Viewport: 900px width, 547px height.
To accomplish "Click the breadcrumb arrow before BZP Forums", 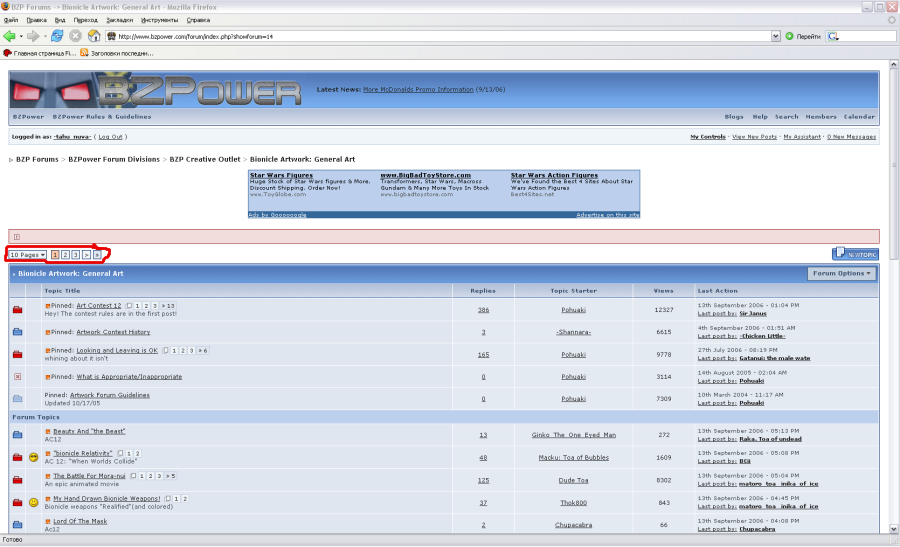I will [x=11, y=160].
